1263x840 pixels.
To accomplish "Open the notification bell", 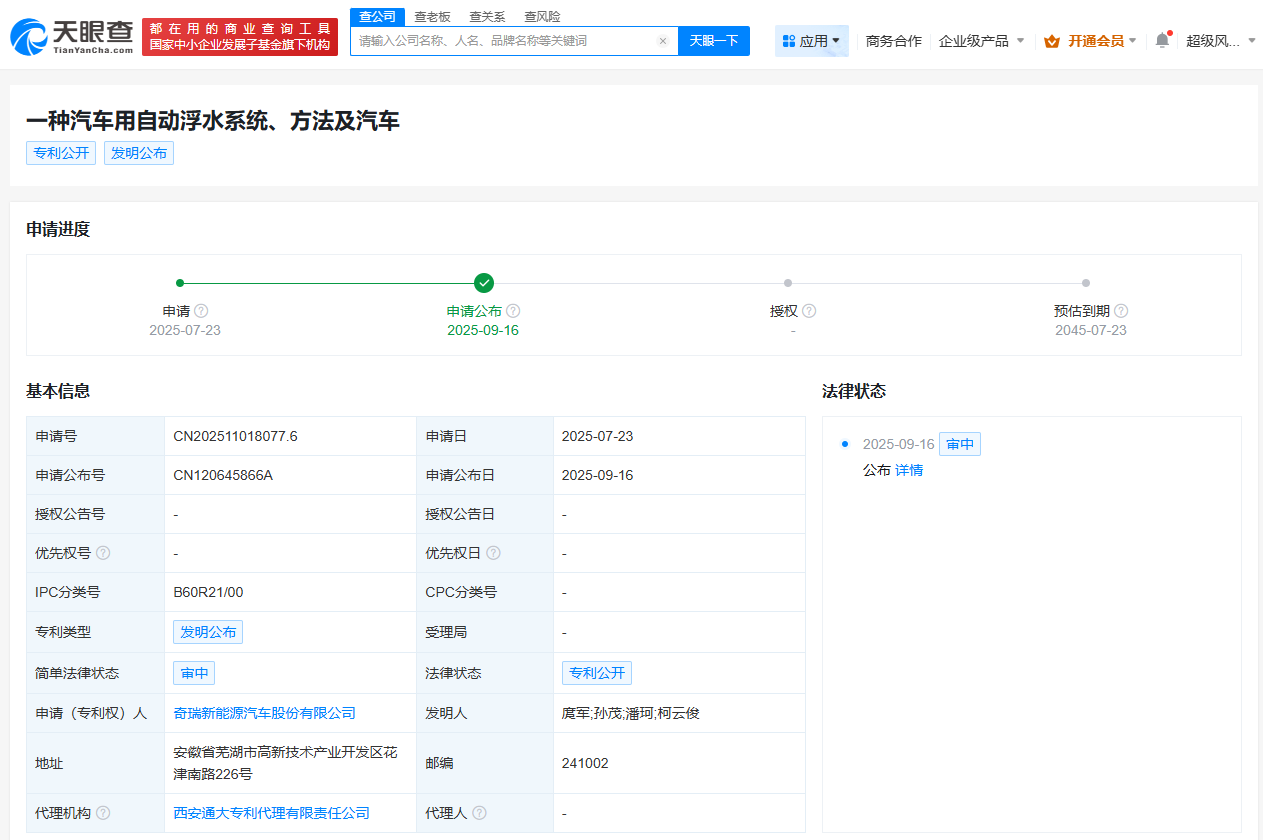I will pos(1161,41).
